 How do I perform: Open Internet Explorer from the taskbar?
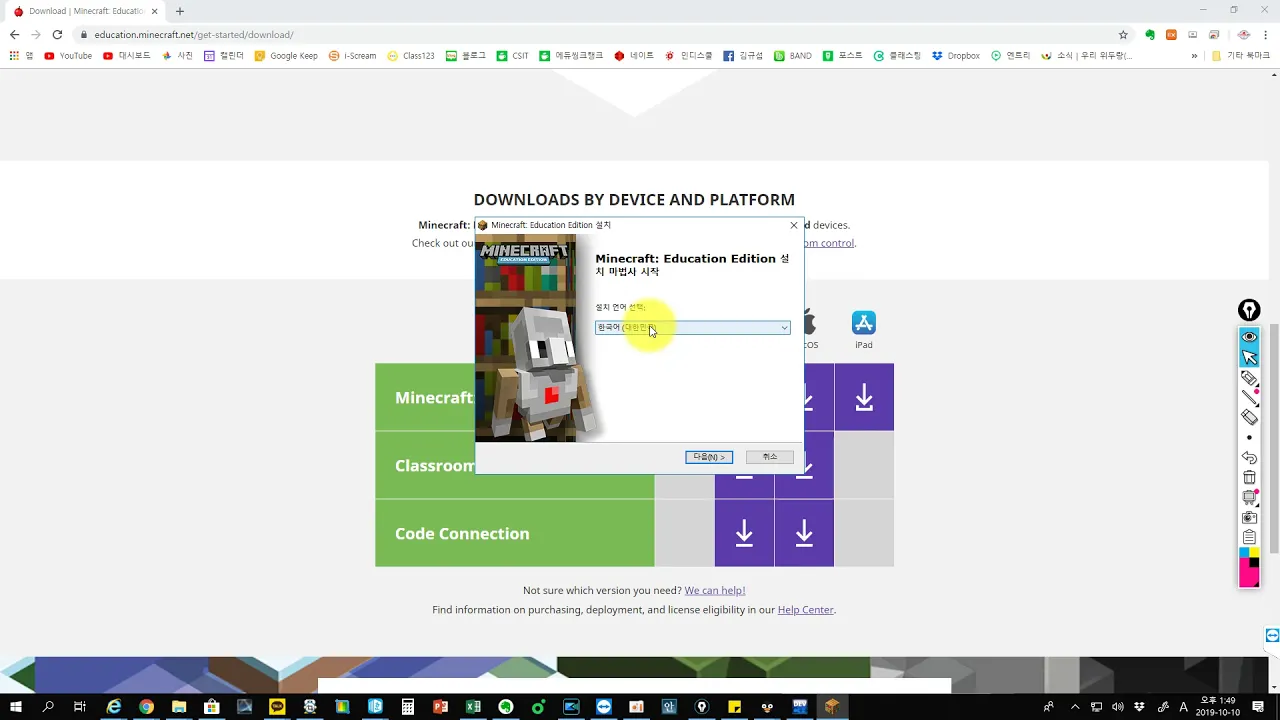(x=114, y=707)
